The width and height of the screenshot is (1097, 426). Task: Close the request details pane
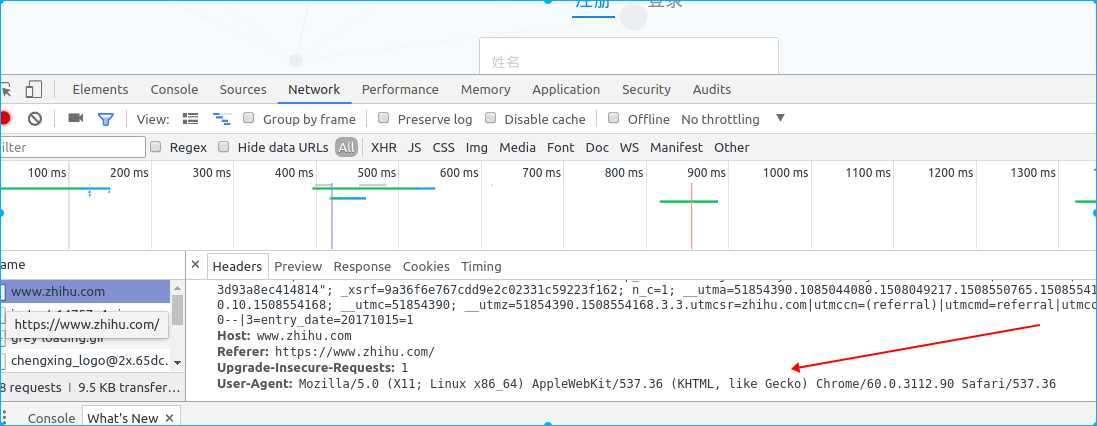click(195, 264)
